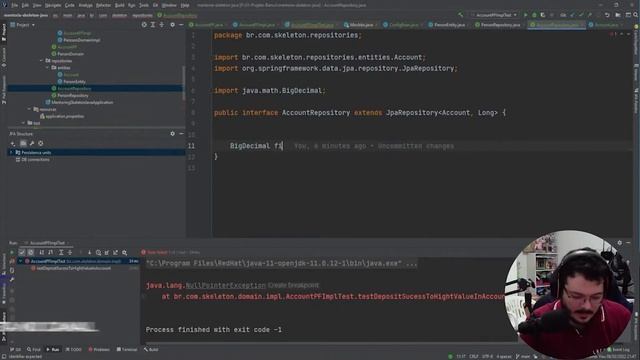Collapse AccountPFImplTest node in test results
Screen dimensions: 640x360
coord(20,261)
